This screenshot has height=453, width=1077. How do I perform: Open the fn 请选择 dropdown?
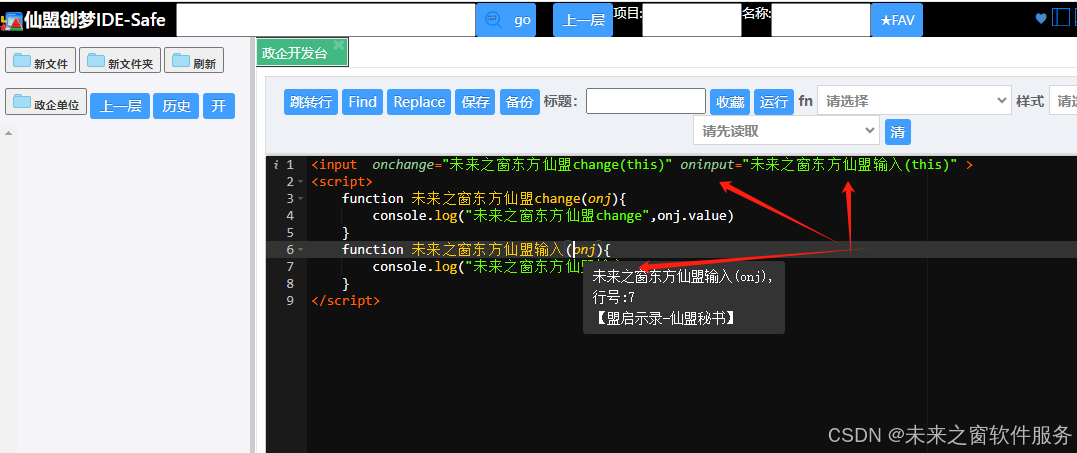coord(914,100)
